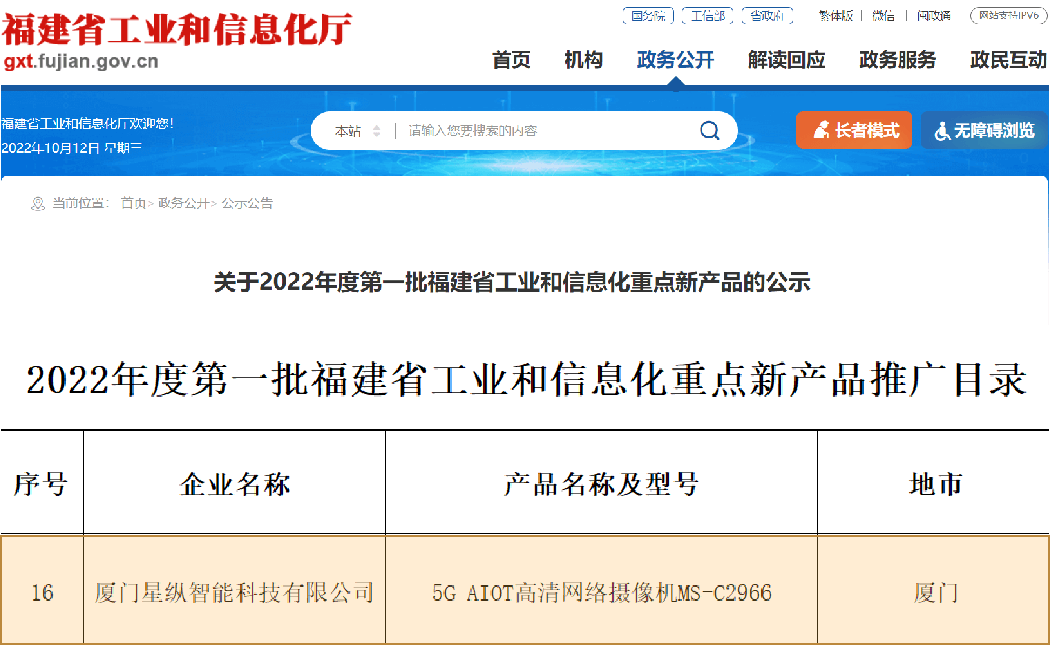Click the location pin icon in breadcrumb
1051x646 pixels.
click(x=38, y=203)
